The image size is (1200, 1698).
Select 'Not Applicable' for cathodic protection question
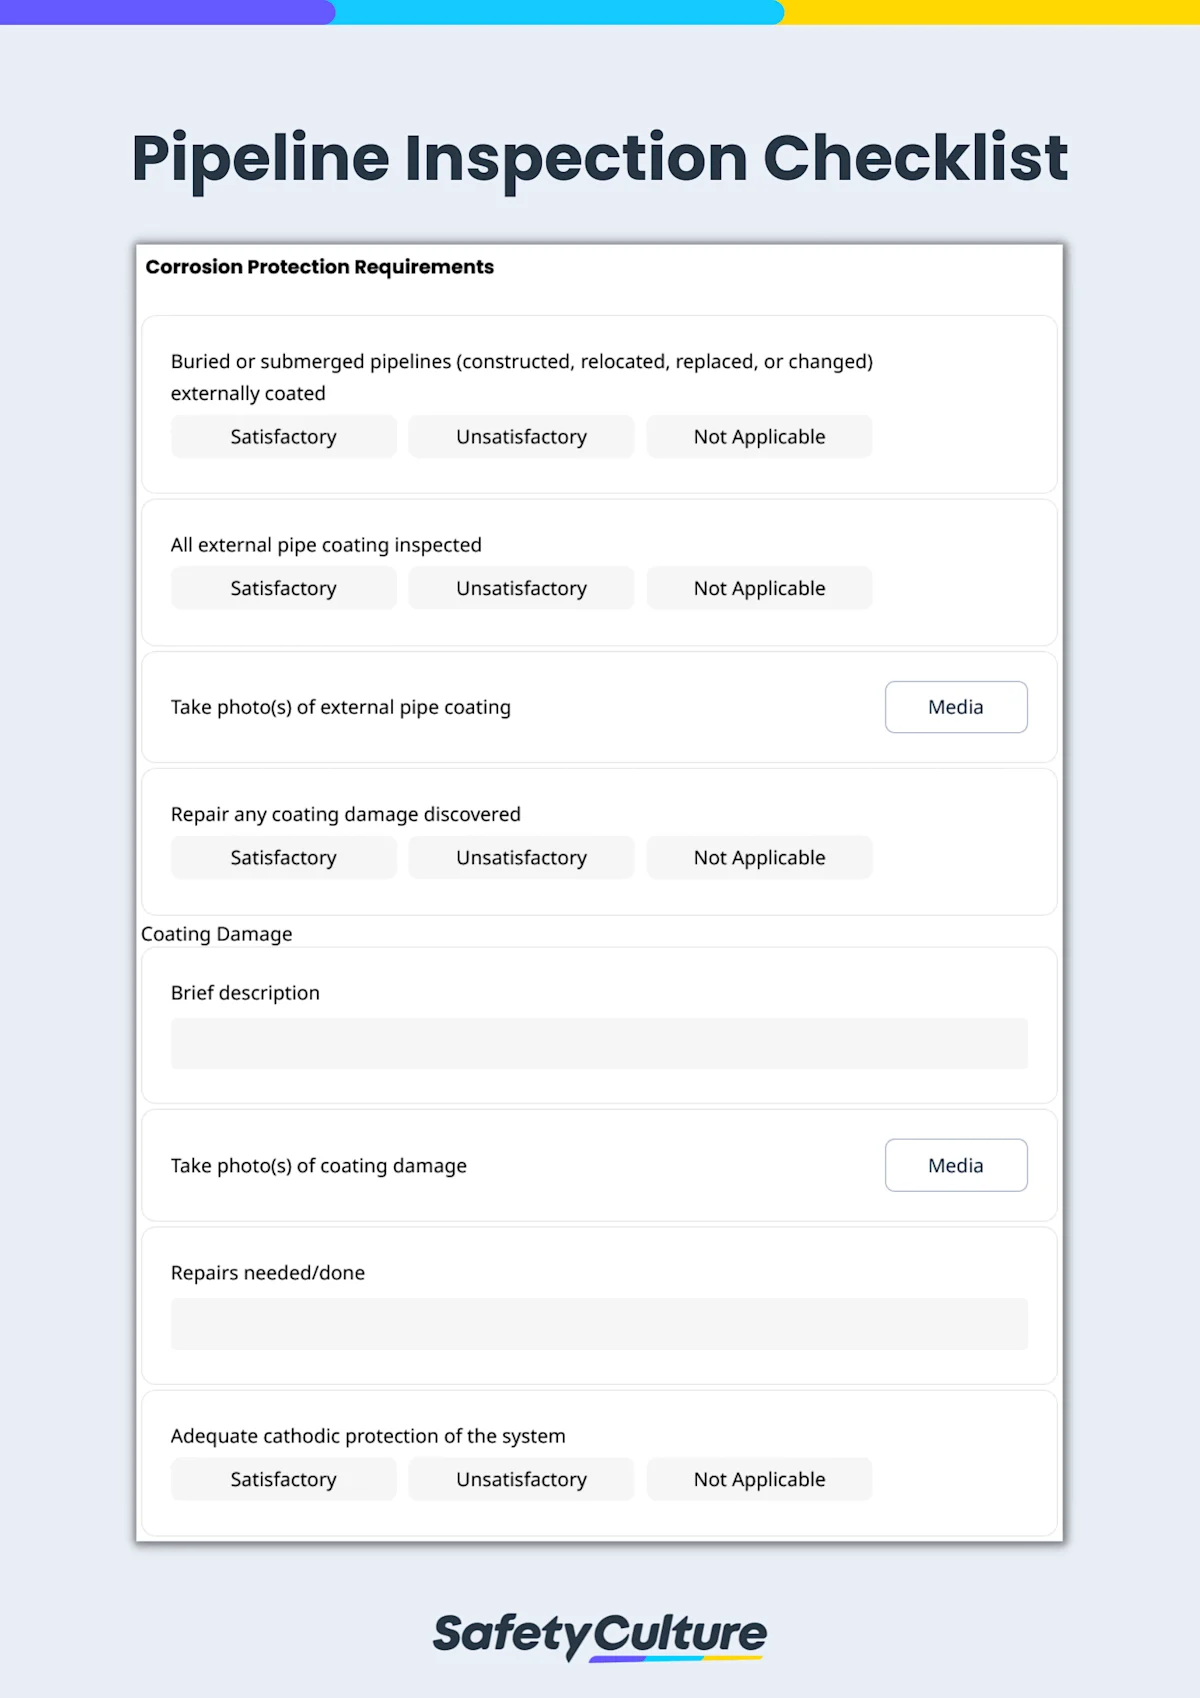[x=759, y=1479]
